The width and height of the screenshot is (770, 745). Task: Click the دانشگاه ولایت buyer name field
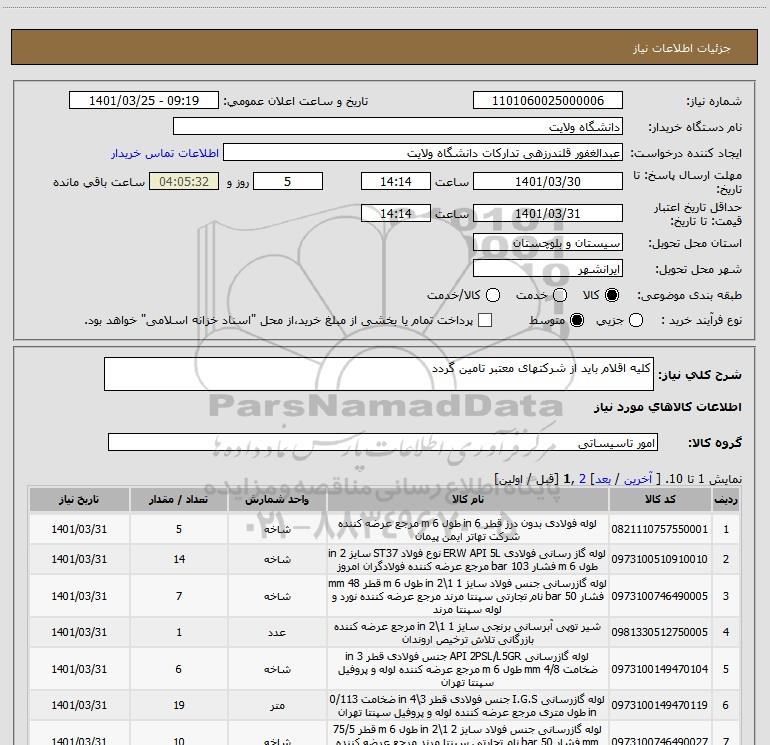tap(398, 127)
